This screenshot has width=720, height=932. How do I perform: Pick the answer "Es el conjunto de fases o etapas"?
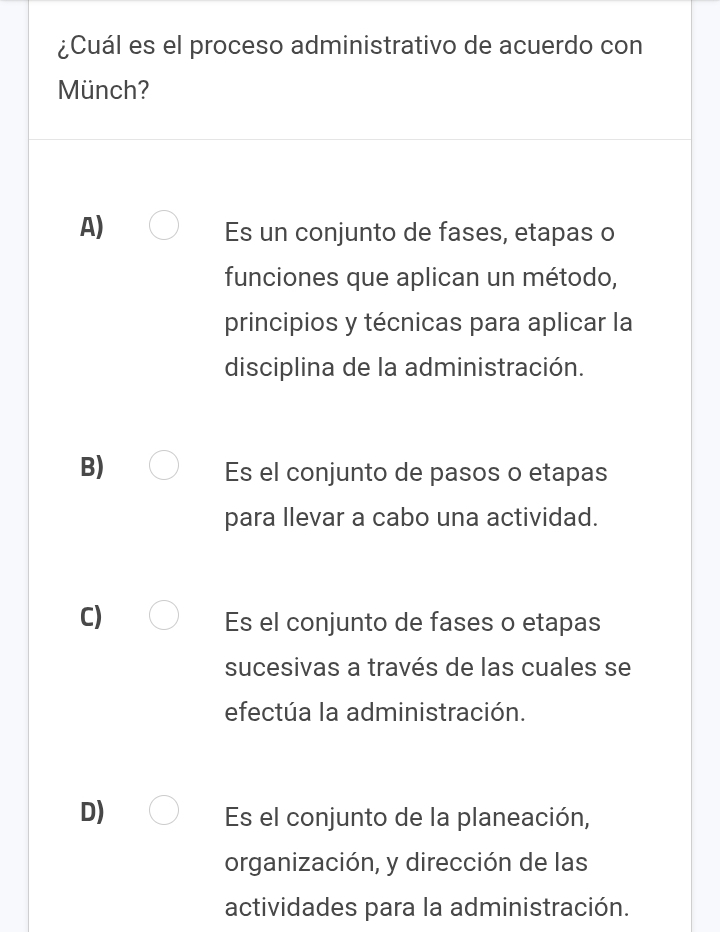[x=413, y=622]
